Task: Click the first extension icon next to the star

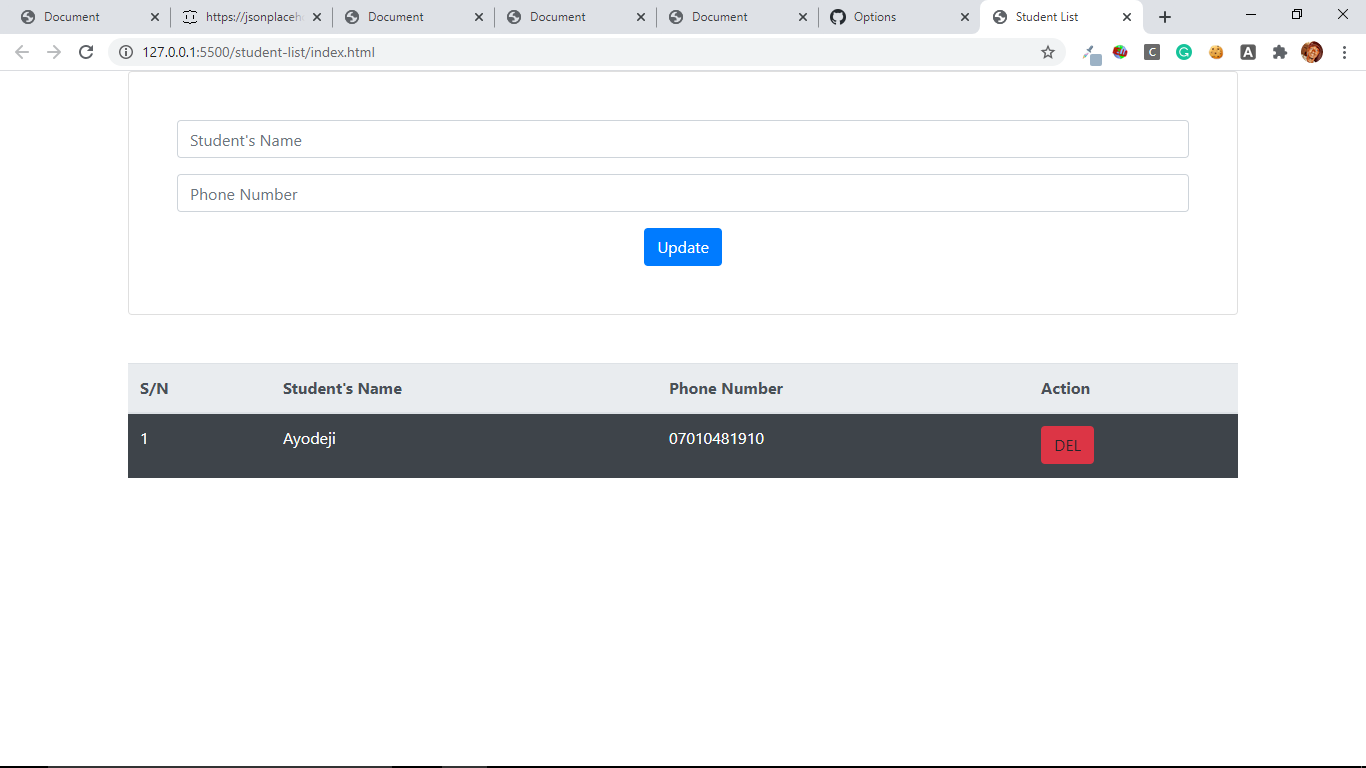Action: click(x=1091, y=54)
